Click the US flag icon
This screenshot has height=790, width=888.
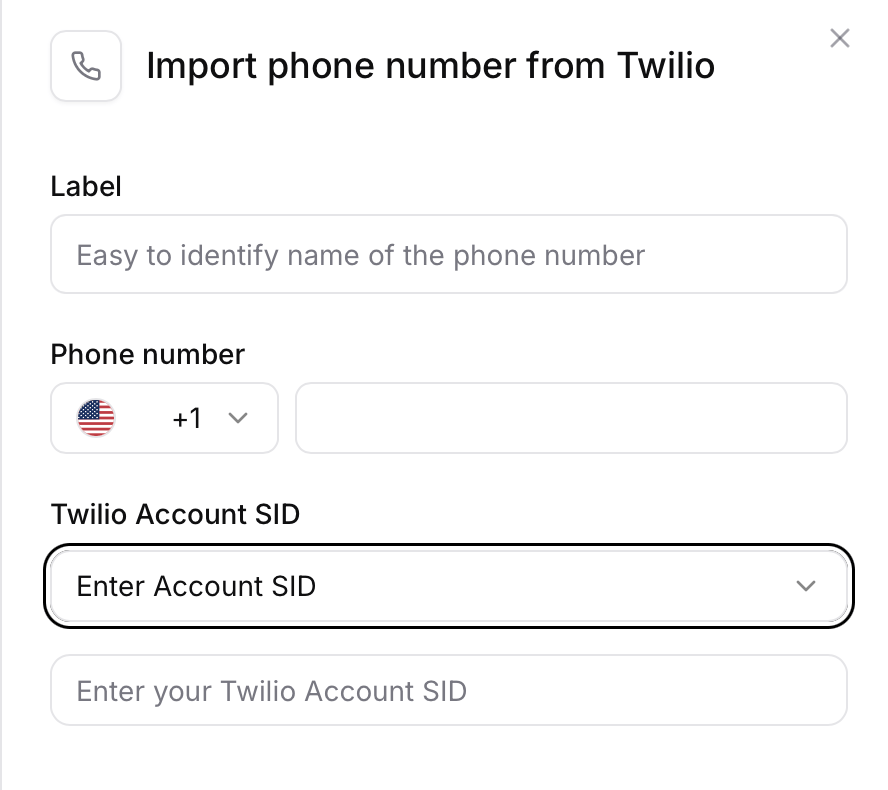tap(96, 418)
